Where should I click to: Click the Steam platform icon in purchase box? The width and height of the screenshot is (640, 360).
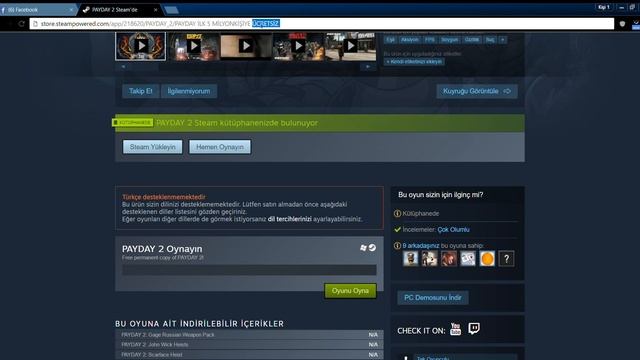372,247
